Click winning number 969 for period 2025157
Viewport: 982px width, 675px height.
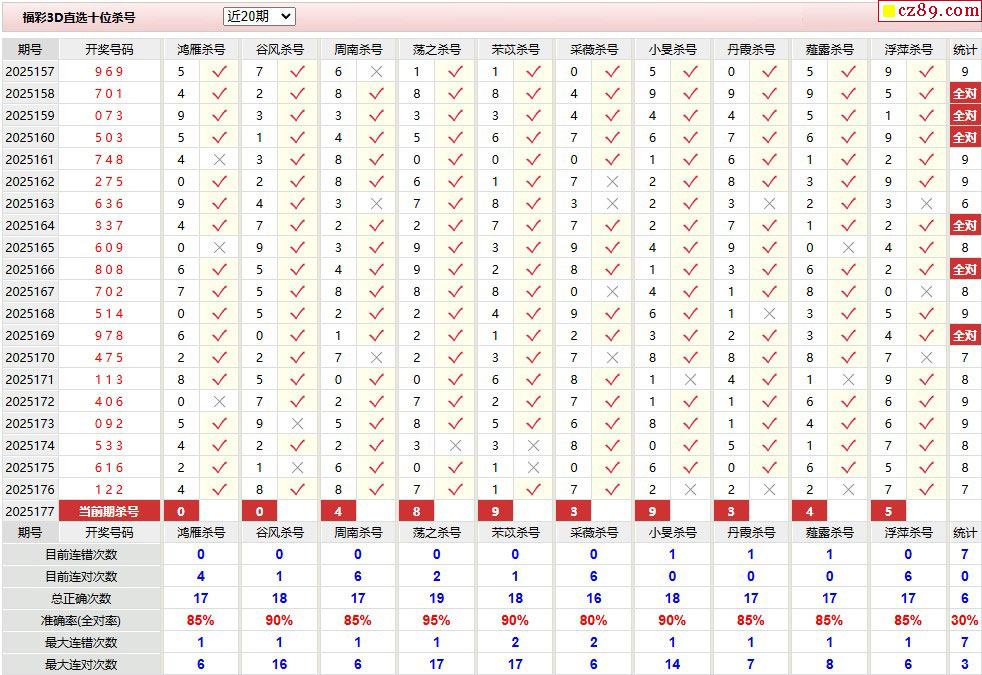[109, 72]
